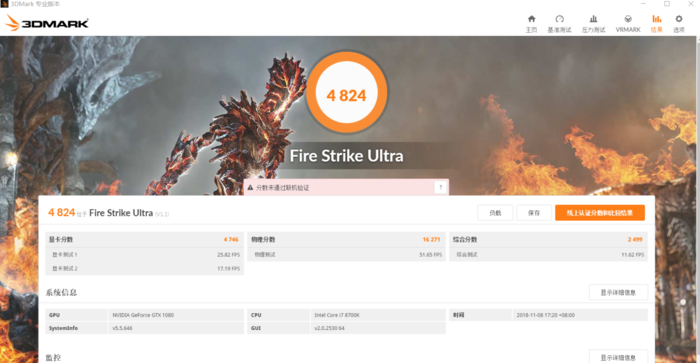Click the graphics score value 4 746

point(231,240)
